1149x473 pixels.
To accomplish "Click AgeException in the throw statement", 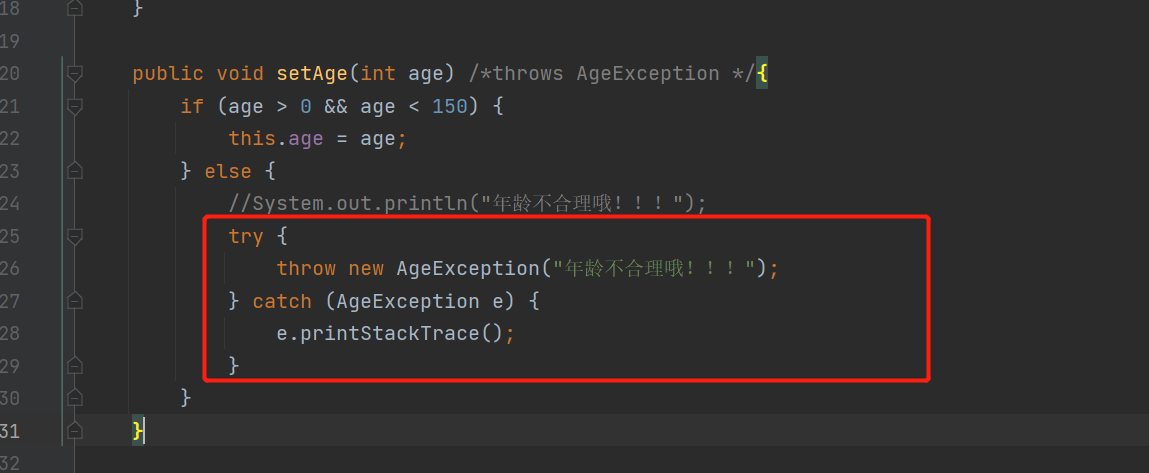I will [x=468, y=268].
